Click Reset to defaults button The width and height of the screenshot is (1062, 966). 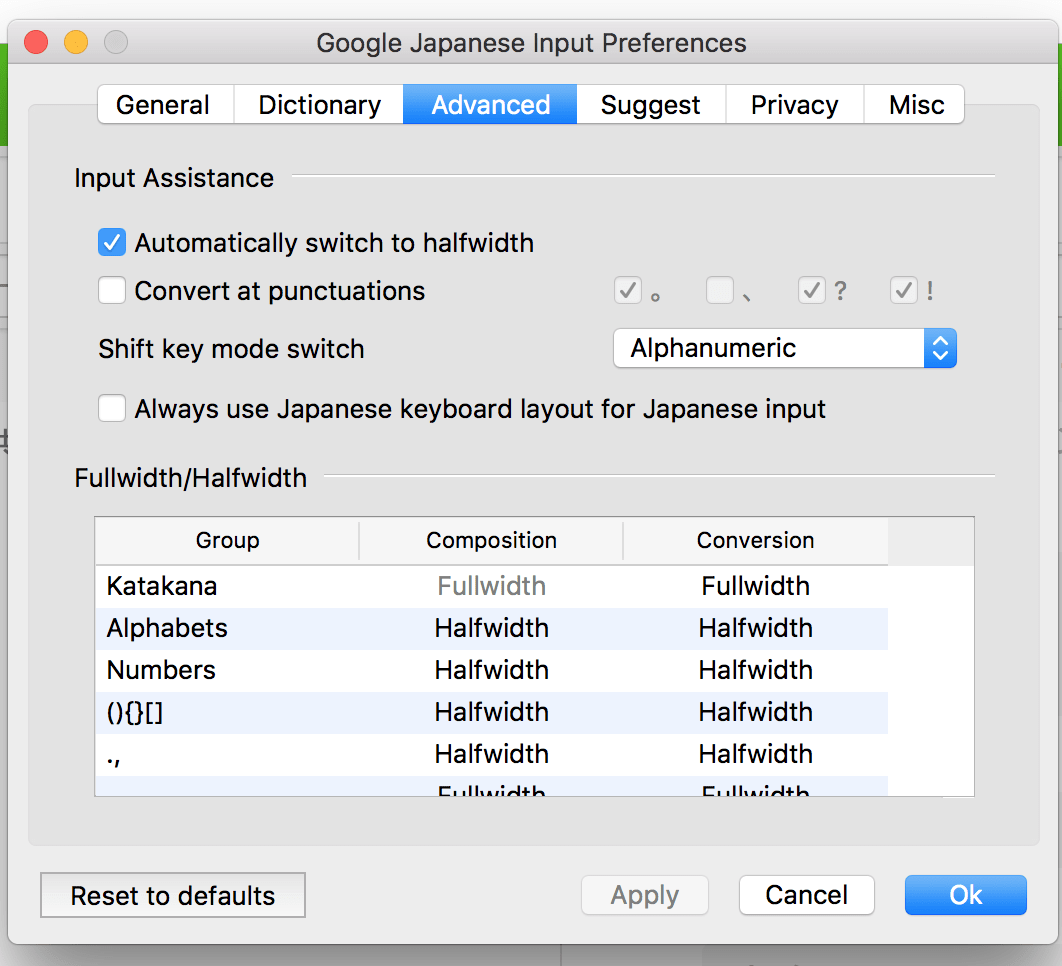tap(173, 895)
